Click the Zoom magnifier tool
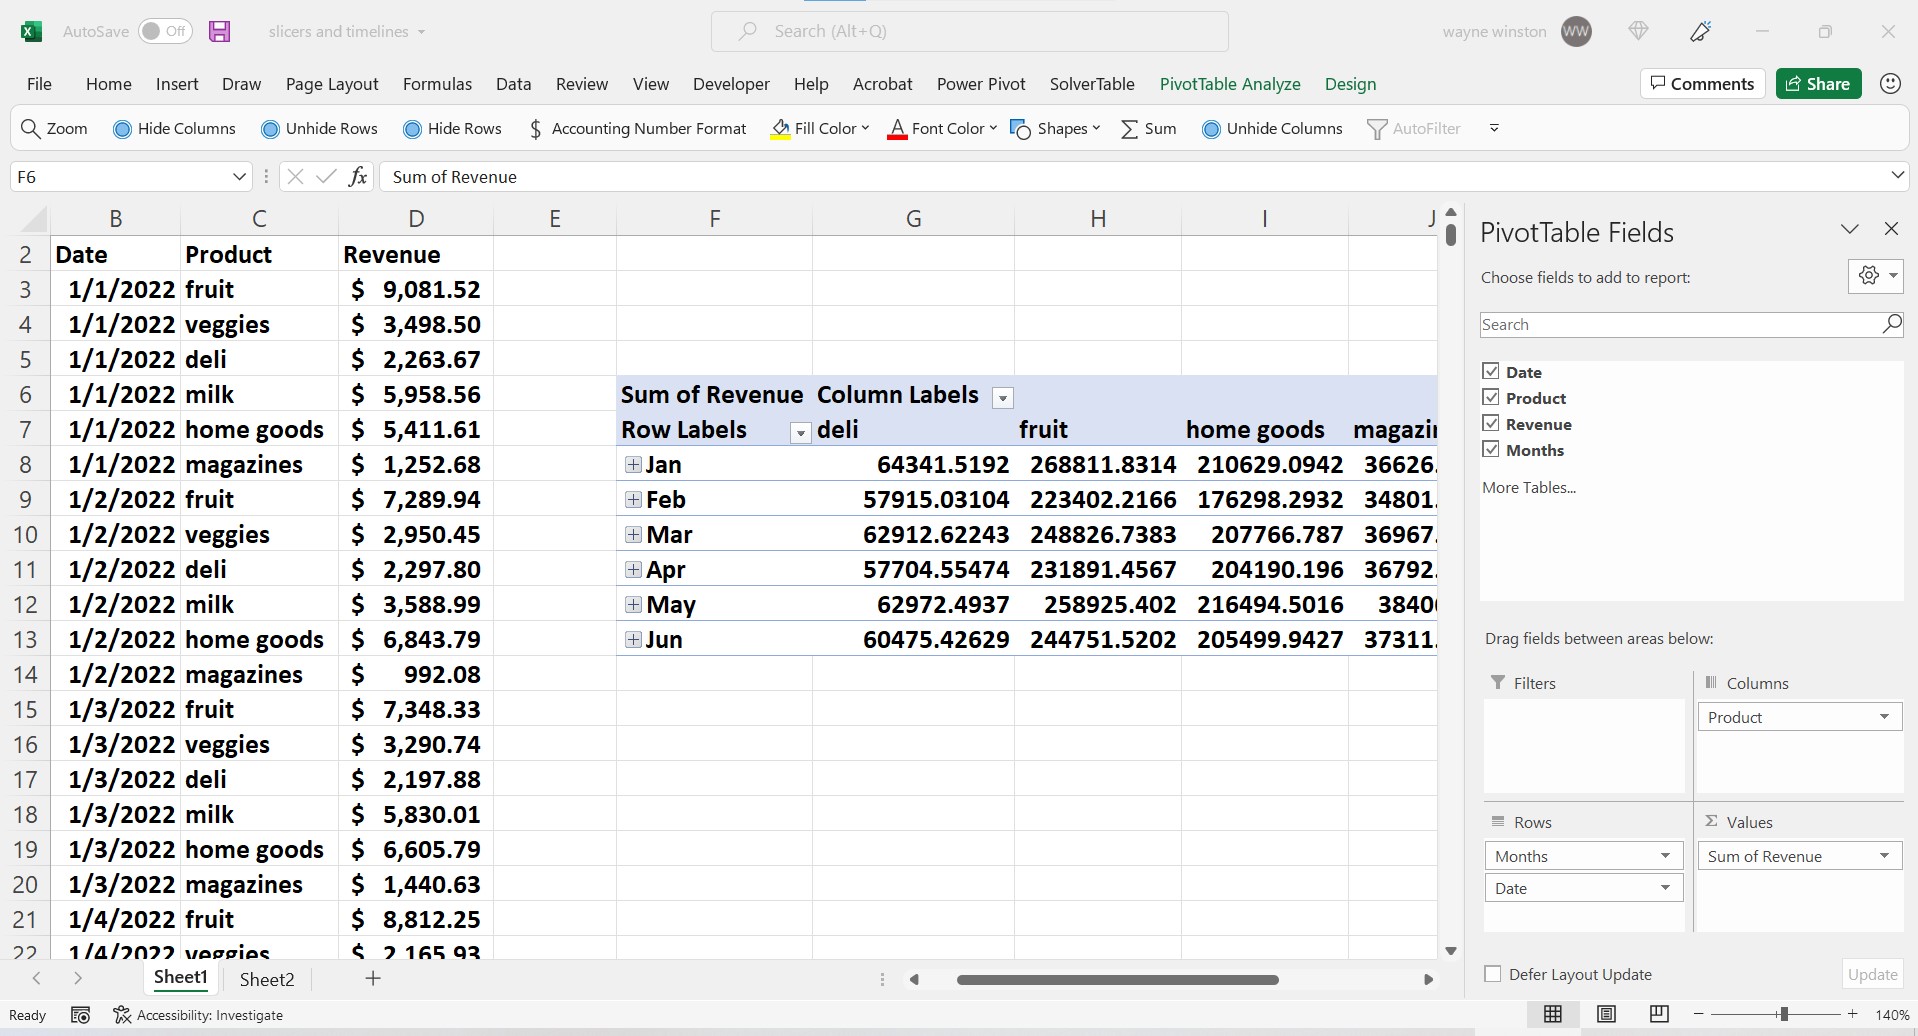This screenshot has height=1036, width=1918. click(31, 129)
